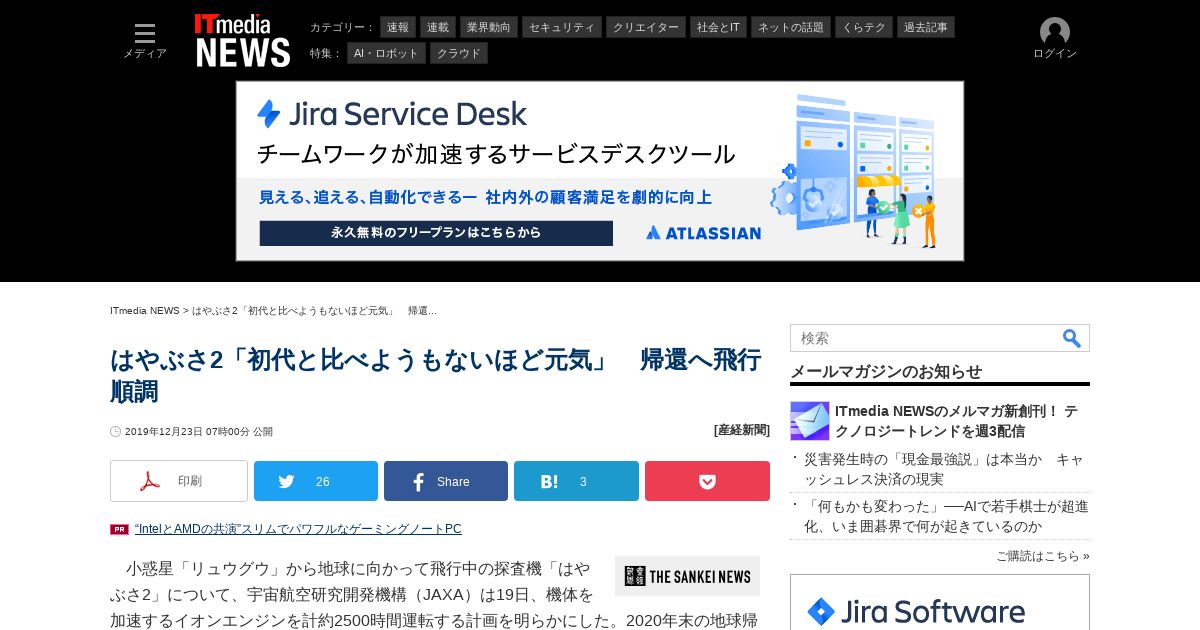Screen dimensions: 1200x630
Task: Click the メールマガジンのお知らせ heading
Action: [886, 371]
